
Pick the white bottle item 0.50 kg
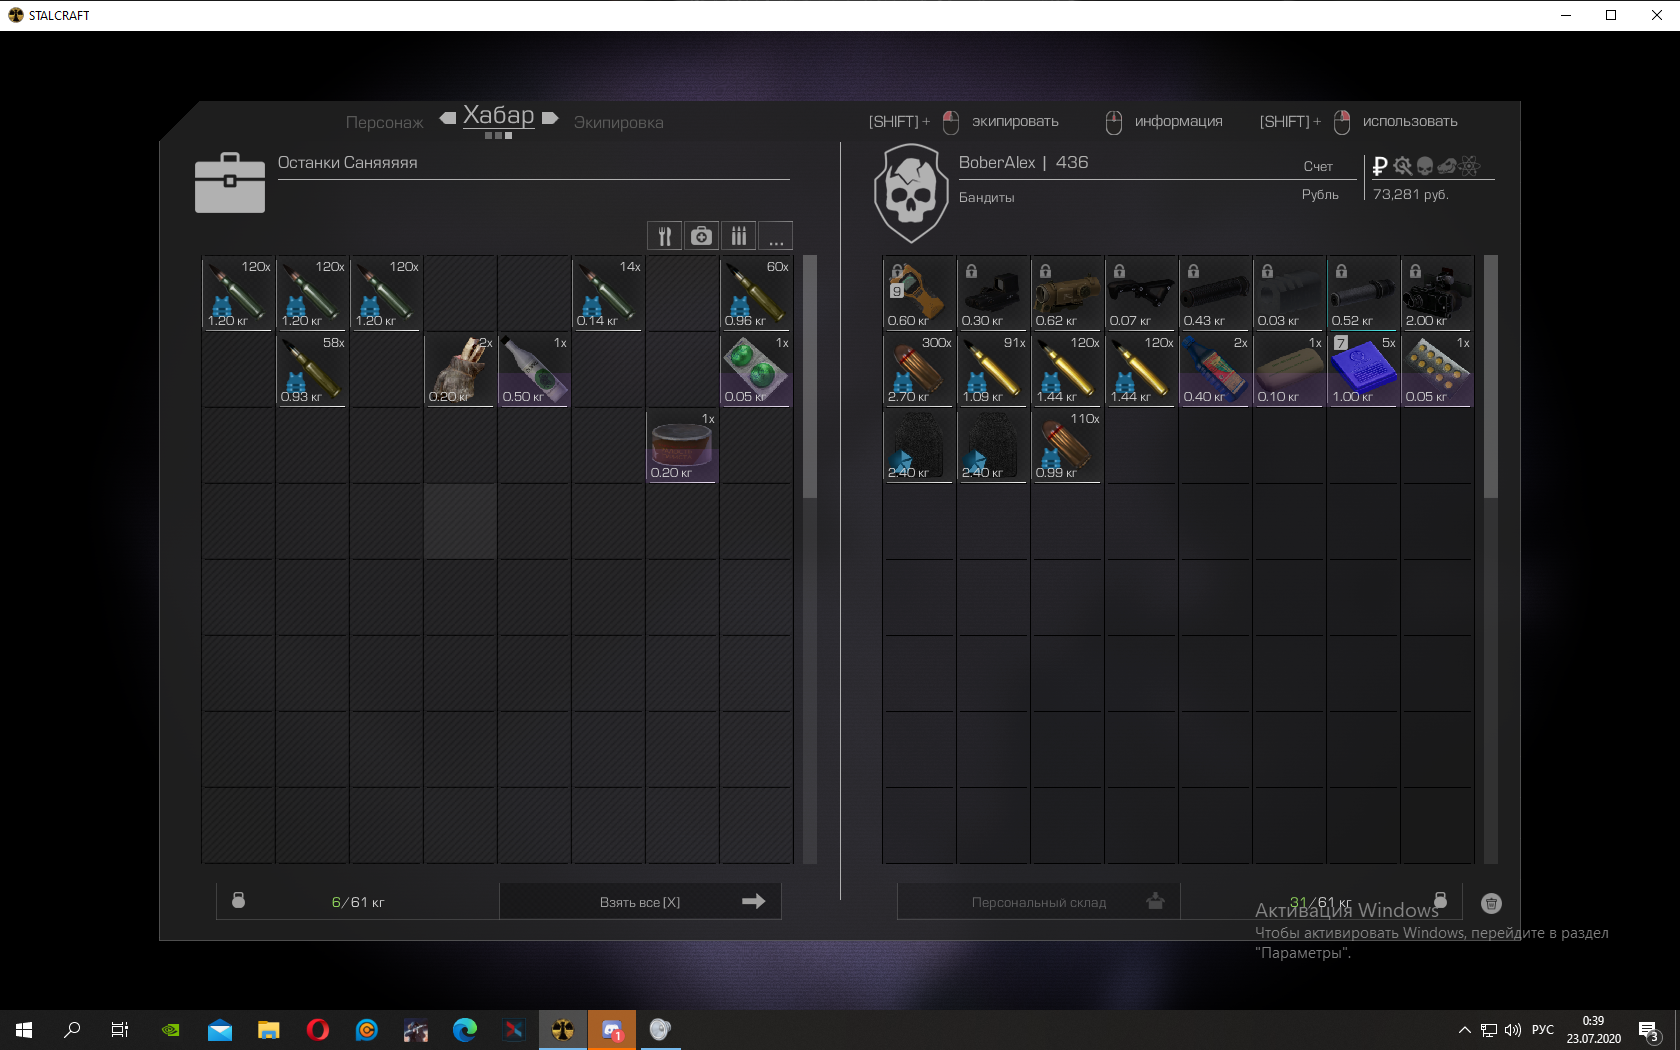[534, 369]
